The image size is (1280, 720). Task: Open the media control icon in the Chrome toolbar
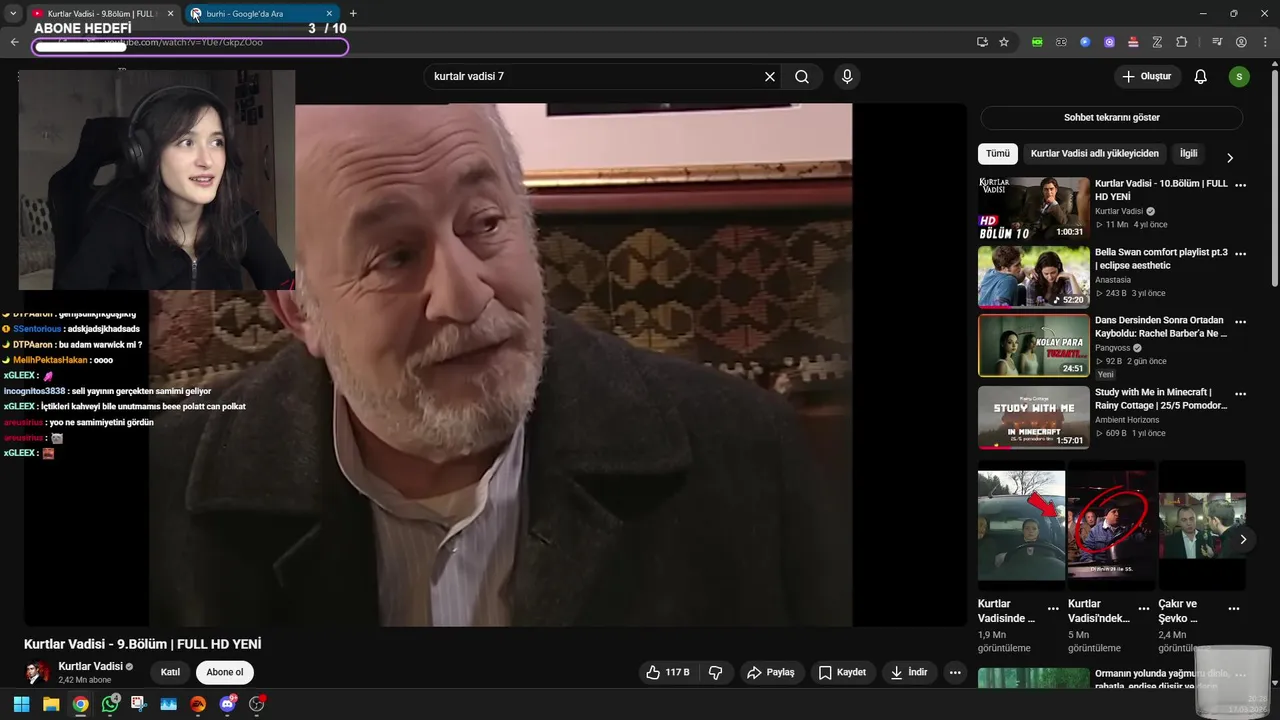1217,42
